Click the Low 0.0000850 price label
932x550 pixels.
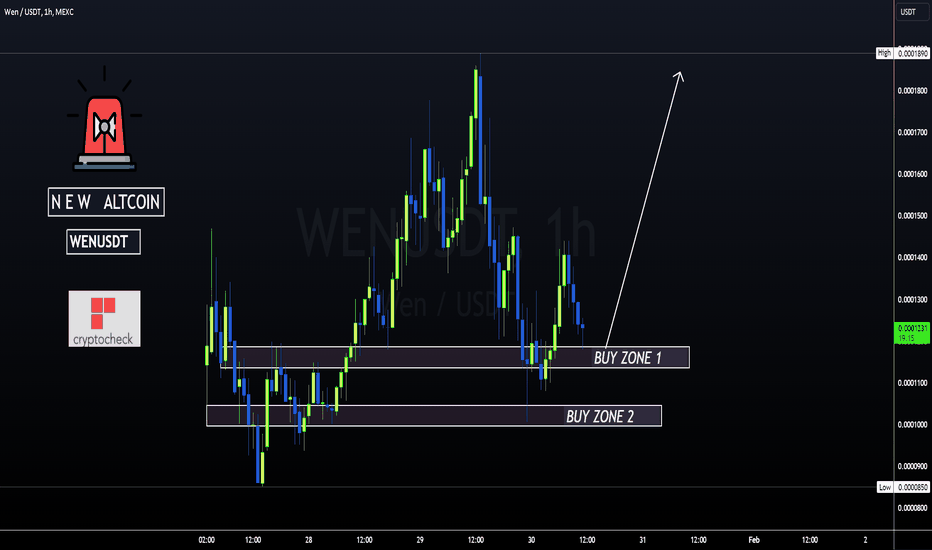903,488
